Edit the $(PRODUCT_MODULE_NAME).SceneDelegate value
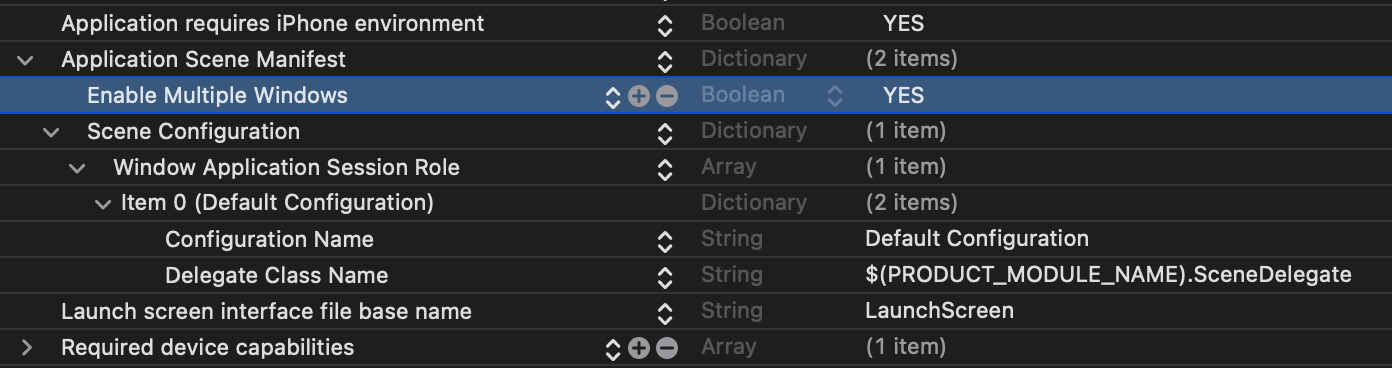1392x368 pixels. point(1108,275)
